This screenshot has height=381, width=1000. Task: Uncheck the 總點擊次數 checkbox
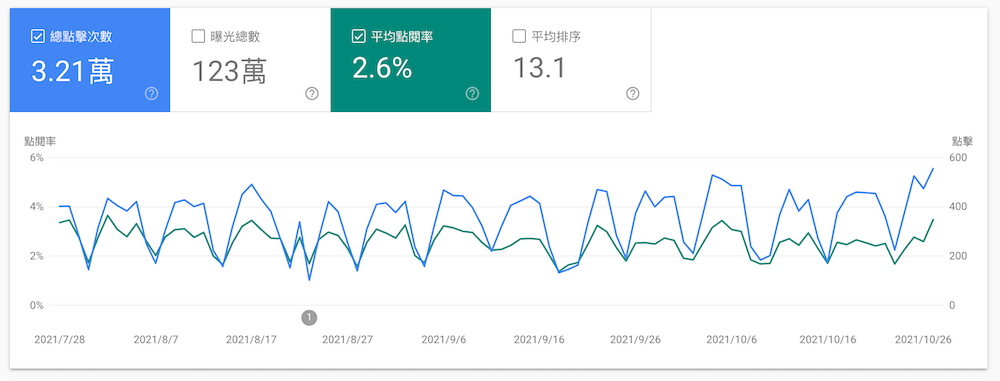(38, 36)
